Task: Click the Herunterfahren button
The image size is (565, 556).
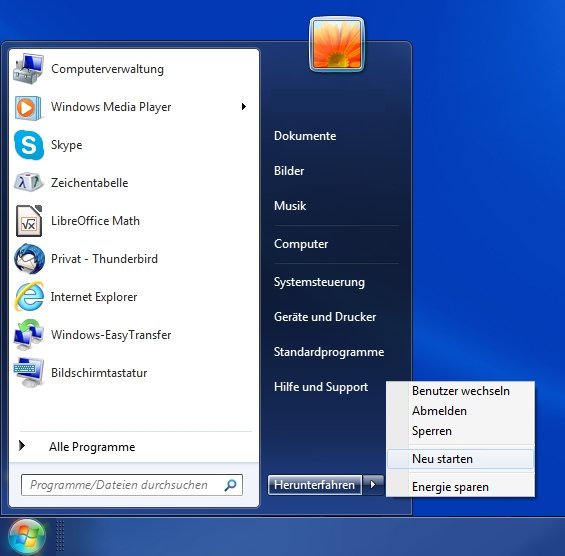Action: [x=315, y=485]
